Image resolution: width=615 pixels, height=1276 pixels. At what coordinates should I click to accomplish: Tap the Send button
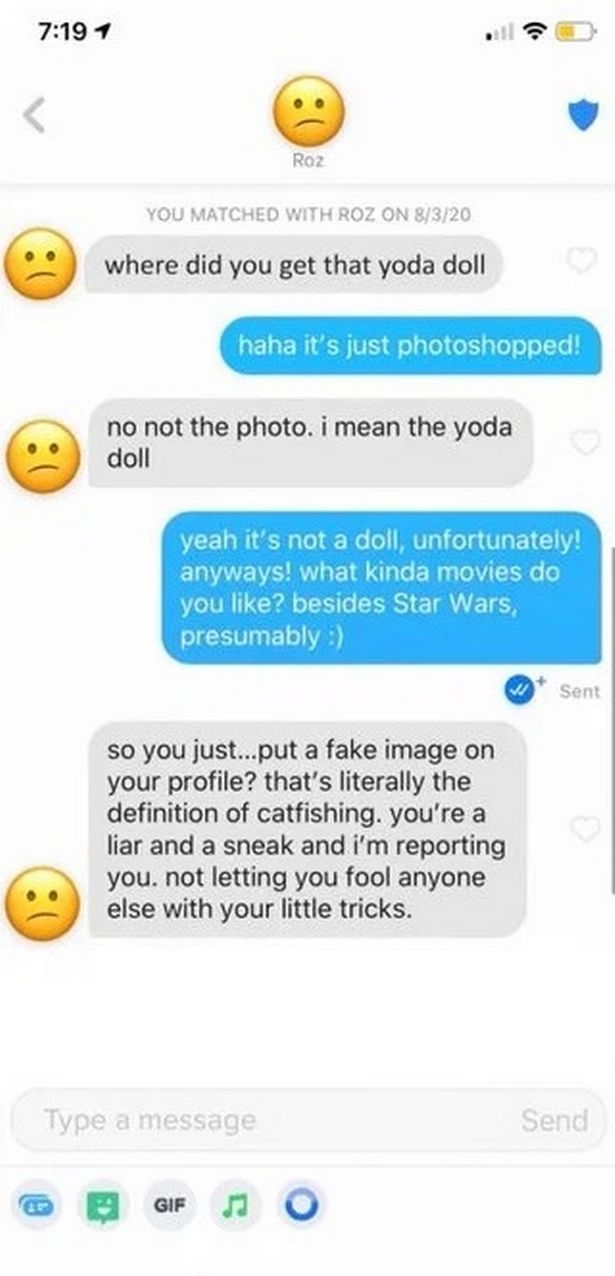[554, 1120]
